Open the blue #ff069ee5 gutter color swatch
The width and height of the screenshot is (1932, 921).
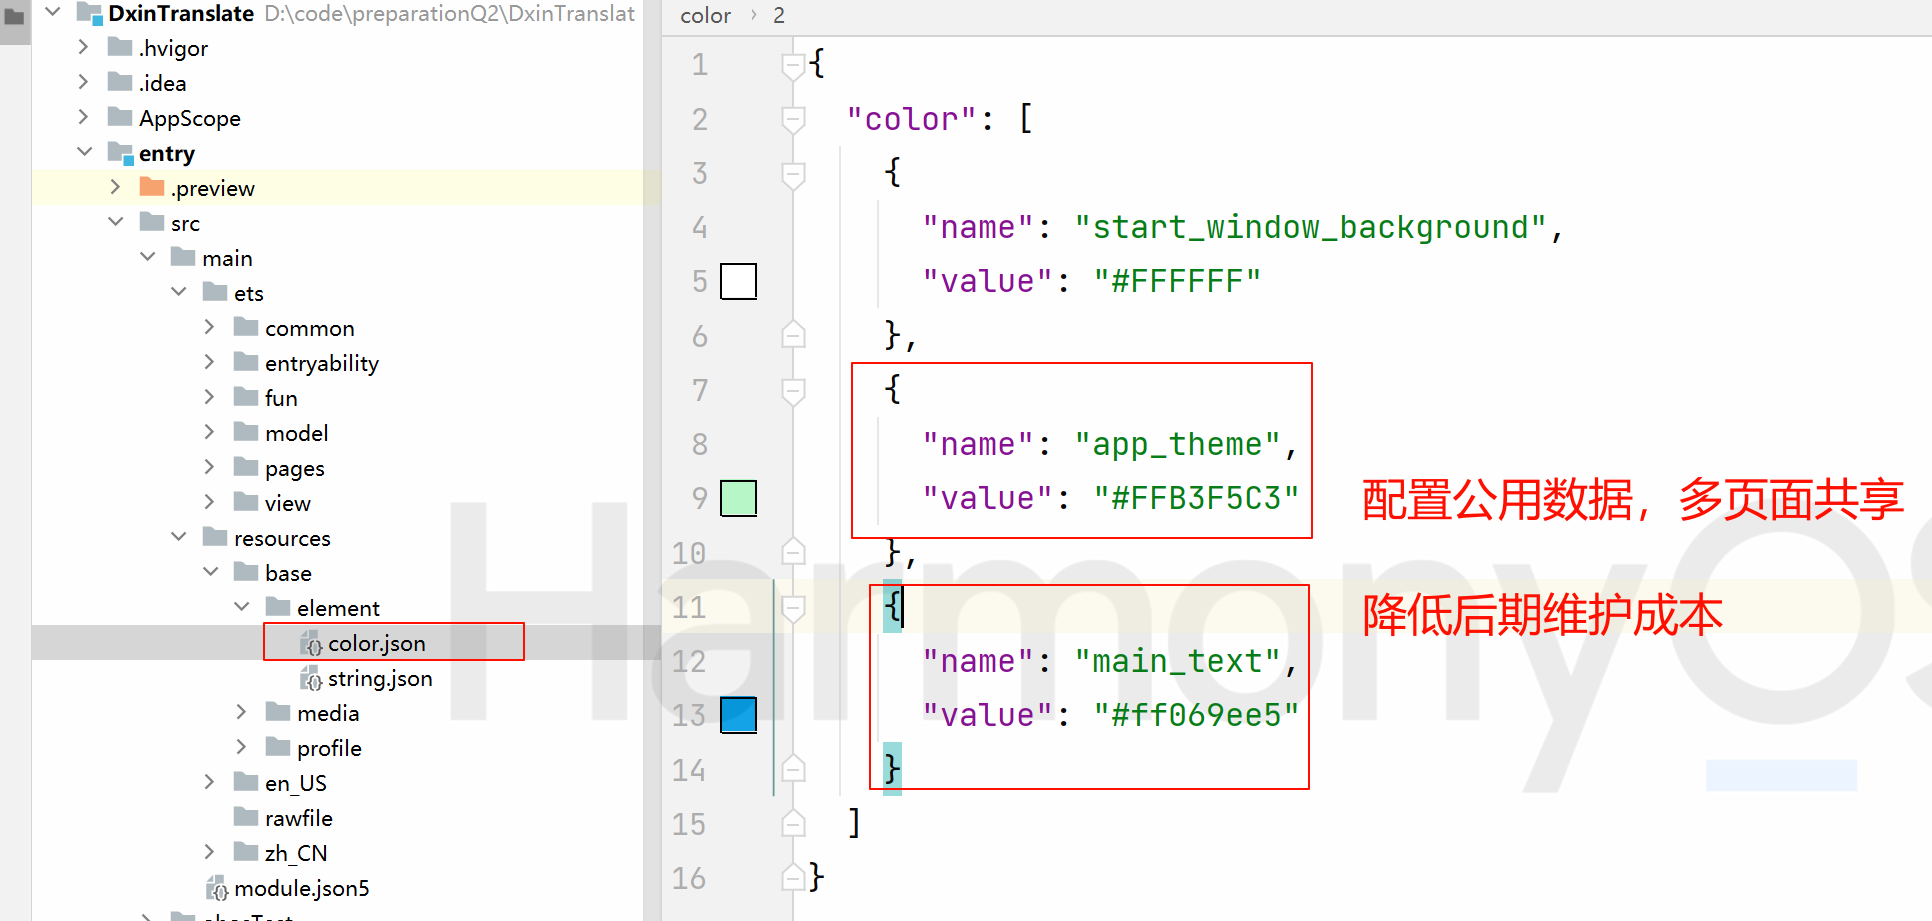[739, 715]
